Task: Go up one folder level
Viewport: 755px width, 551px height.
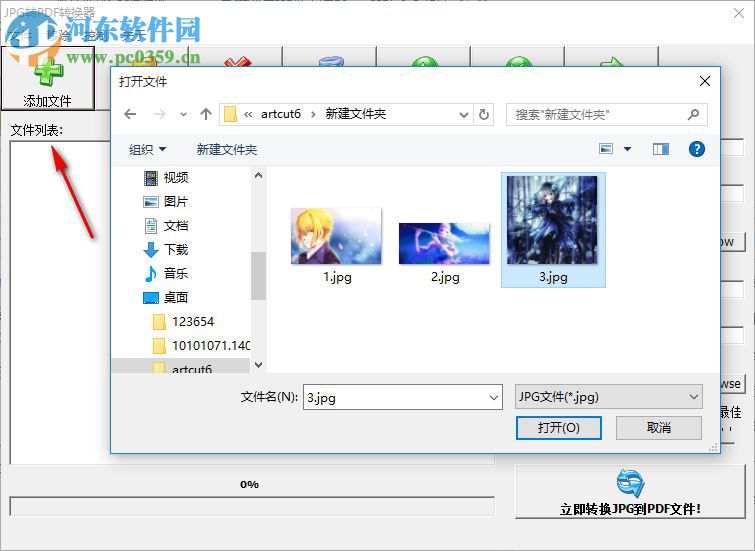Action: [x=206, y=114]
